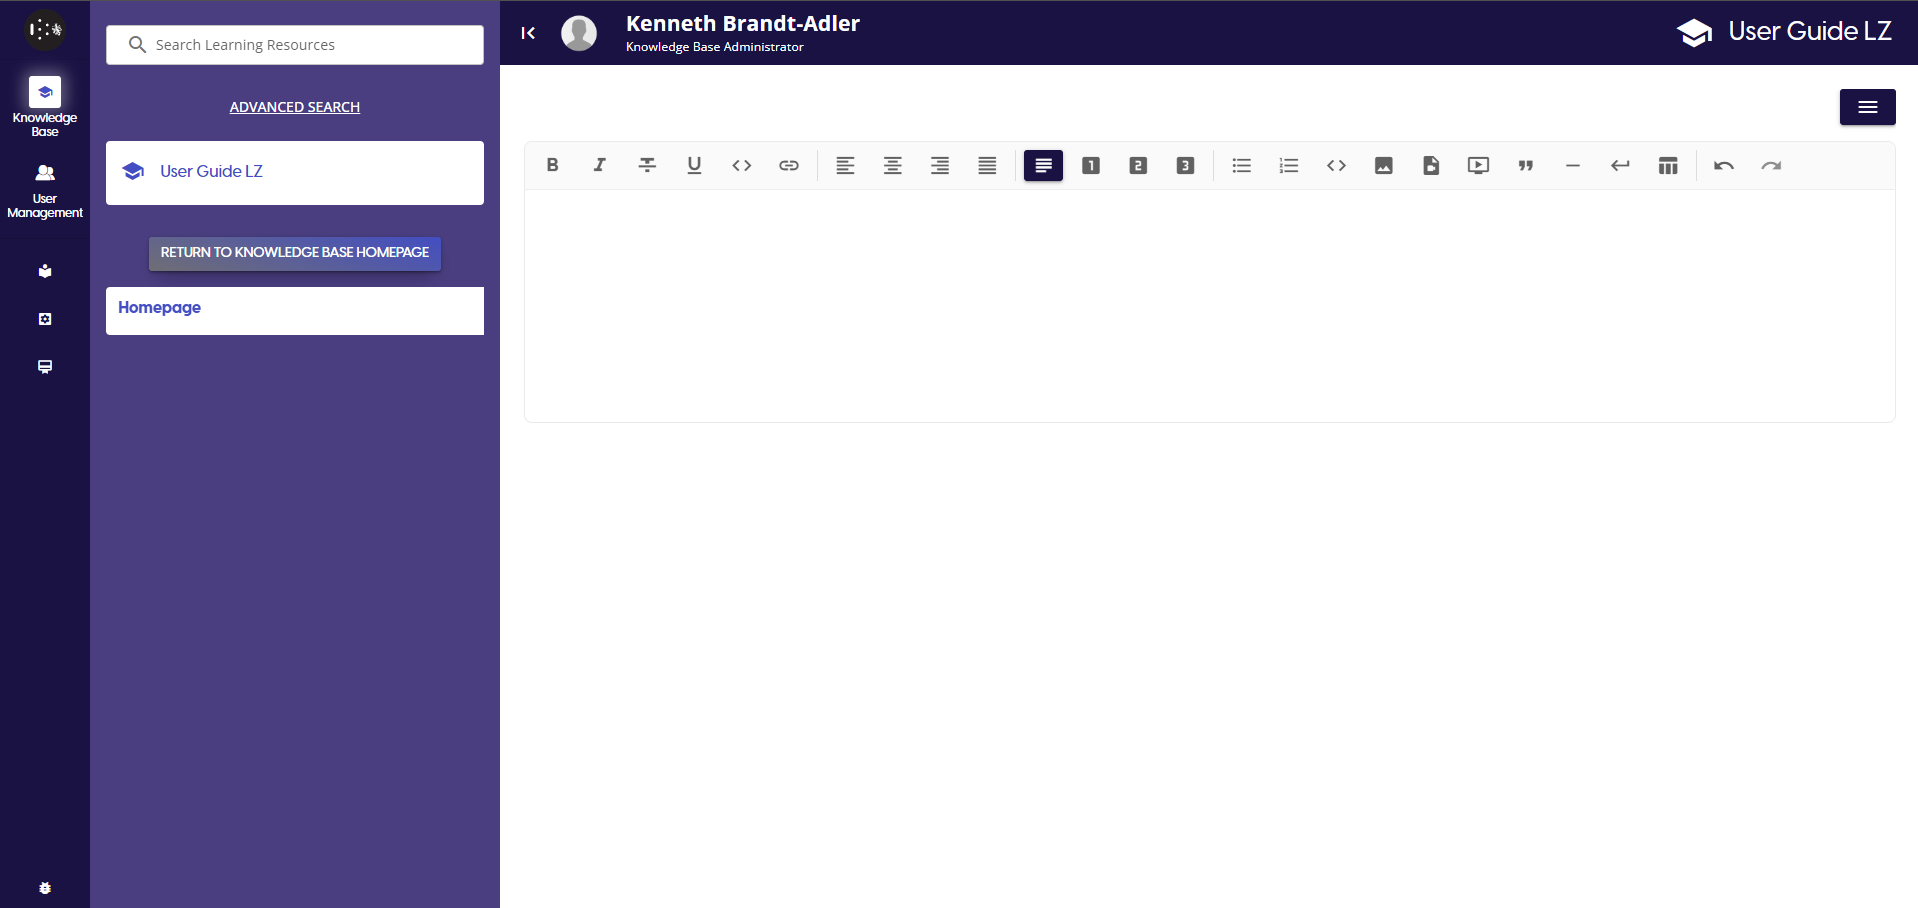This screenshot has height=908, width=1918.
Task: Toggle italic text style
Action: click(599, 166)
